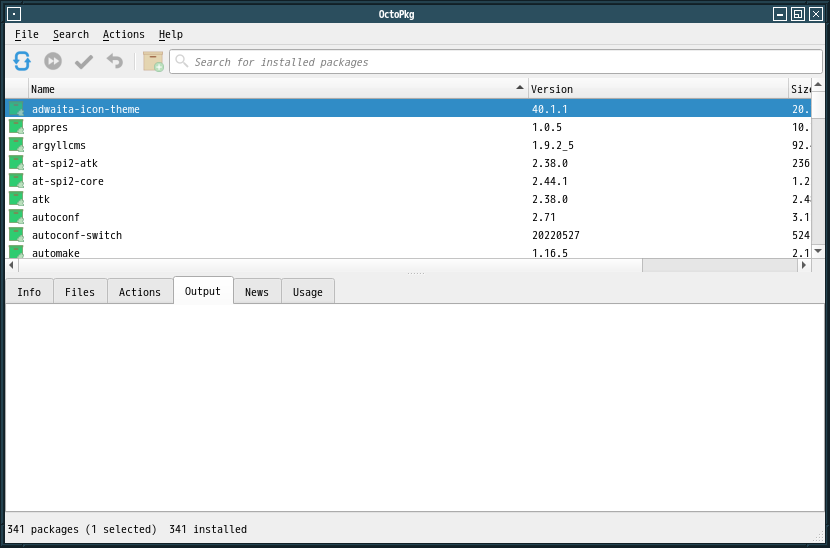
Task: Click the horizontal scrollbar right arrow
Action: point(804,265)
